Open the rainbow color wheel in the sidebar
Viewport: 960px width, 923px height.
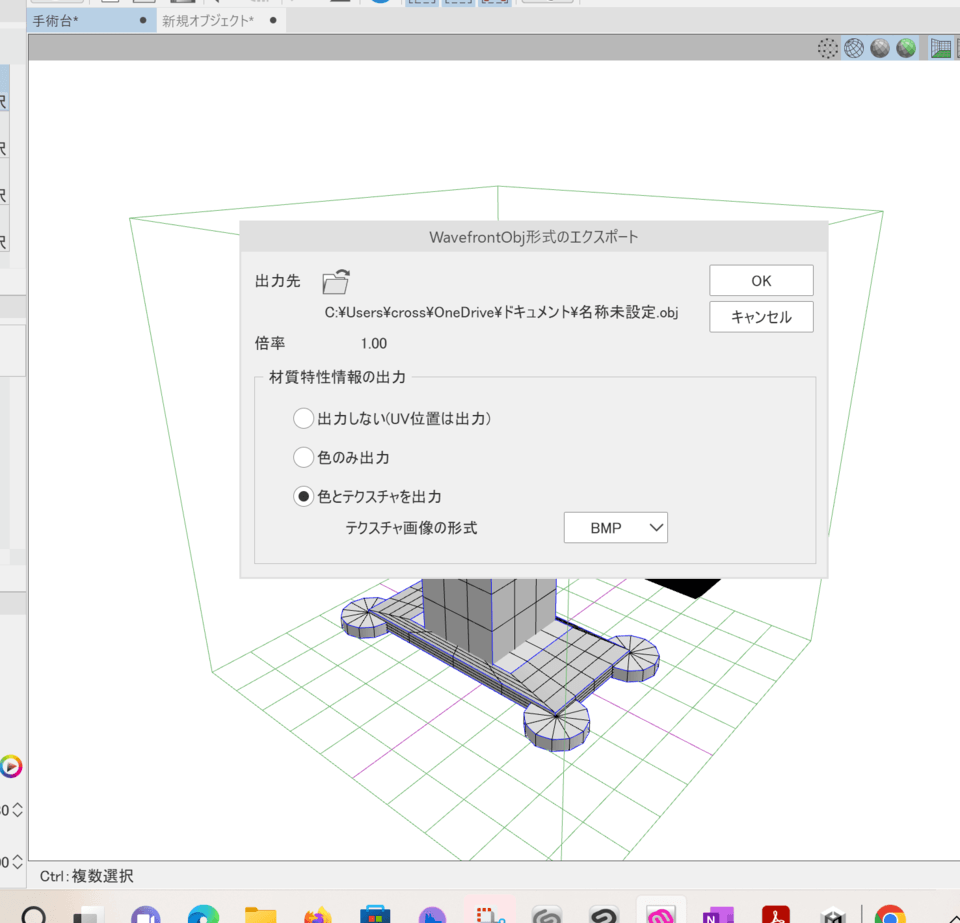pyautogui.click(x=12, y=767)
